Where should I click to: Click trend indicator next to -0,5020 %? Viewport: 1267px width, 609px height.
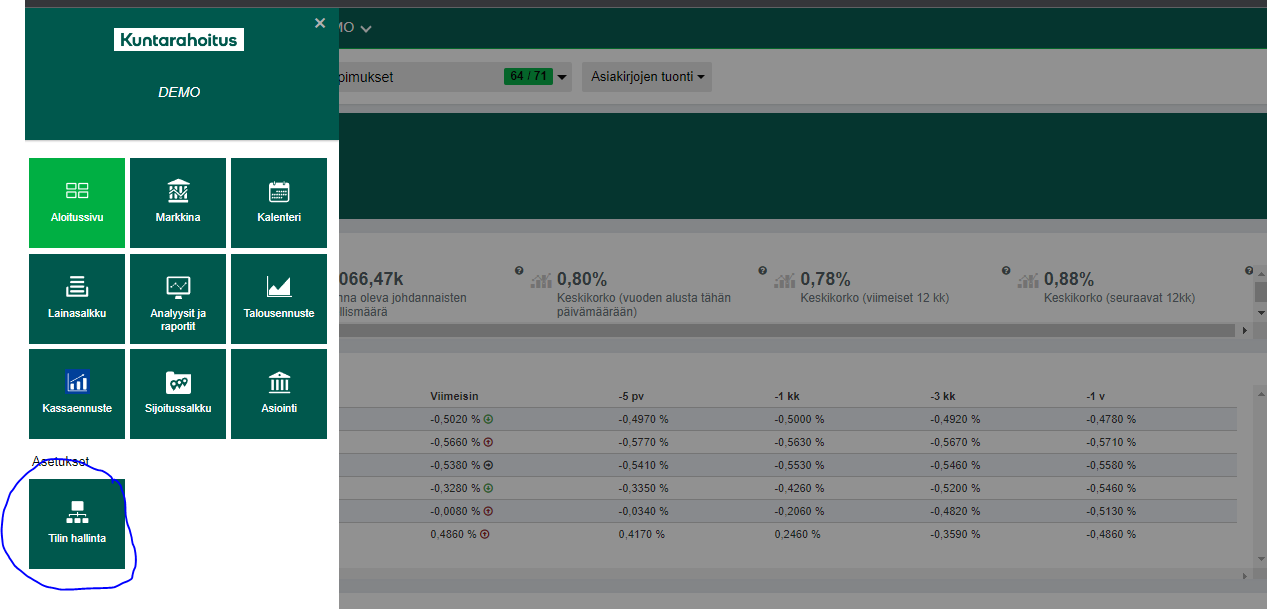click(x=489, y=420)
